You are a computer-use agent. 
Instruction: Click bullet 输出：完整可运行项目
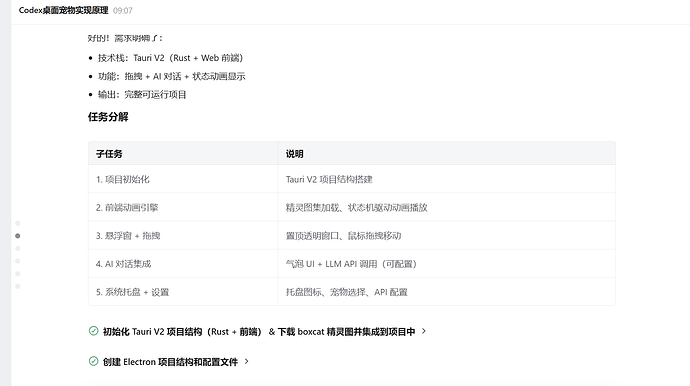point(142,95)
